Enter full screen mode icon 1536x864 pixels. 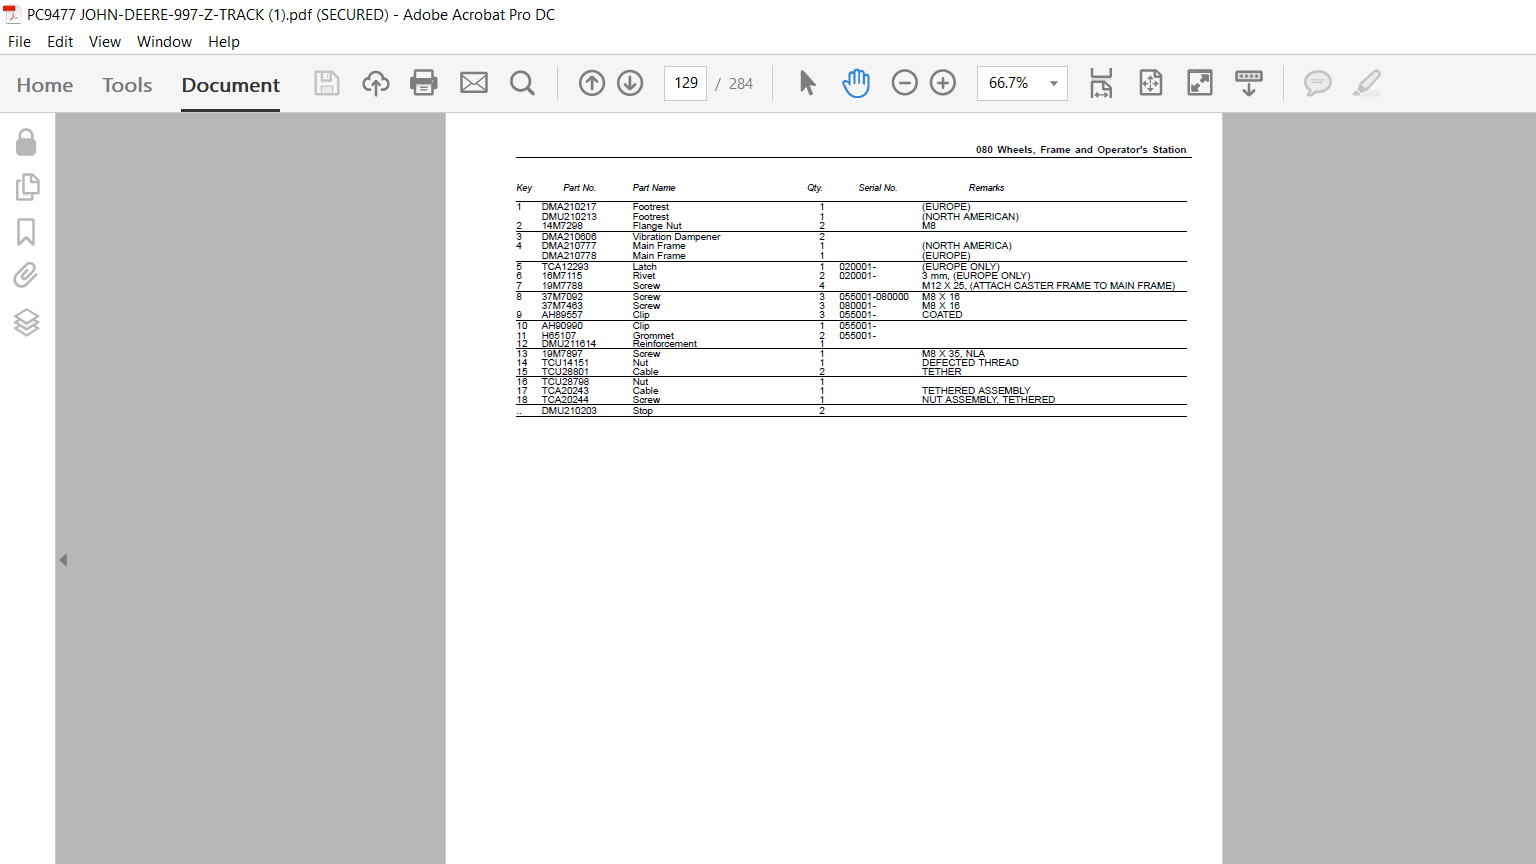point(1200,83)
